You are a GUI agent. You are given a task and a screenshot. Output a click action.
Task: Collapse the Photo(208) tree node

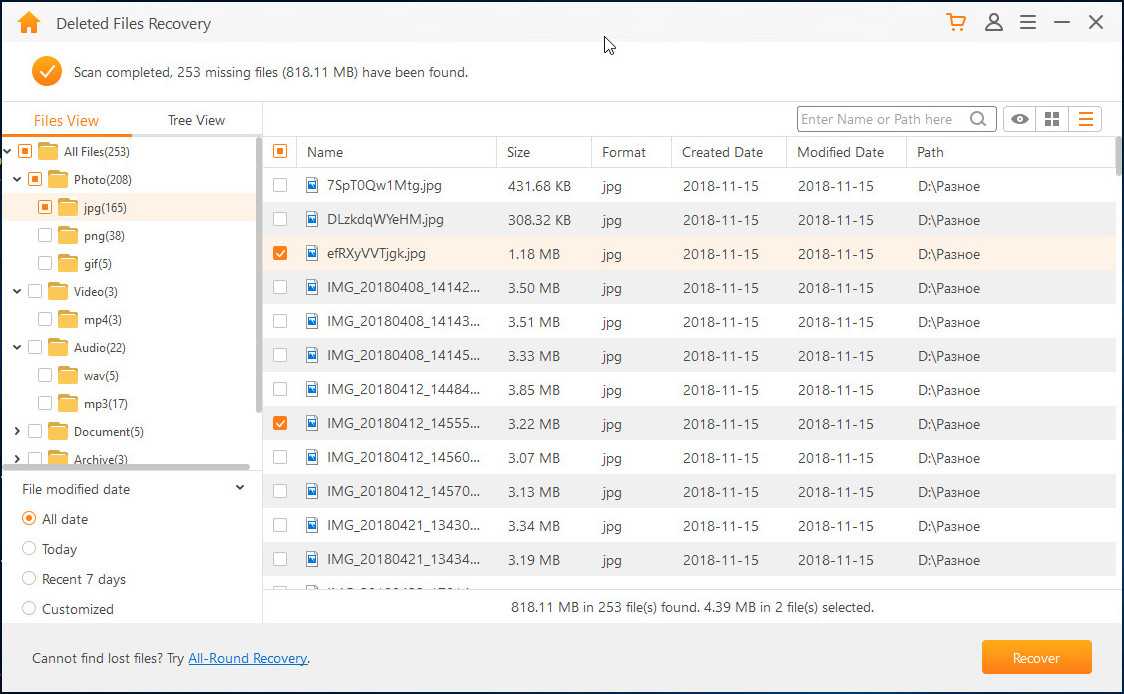(17, 180)
